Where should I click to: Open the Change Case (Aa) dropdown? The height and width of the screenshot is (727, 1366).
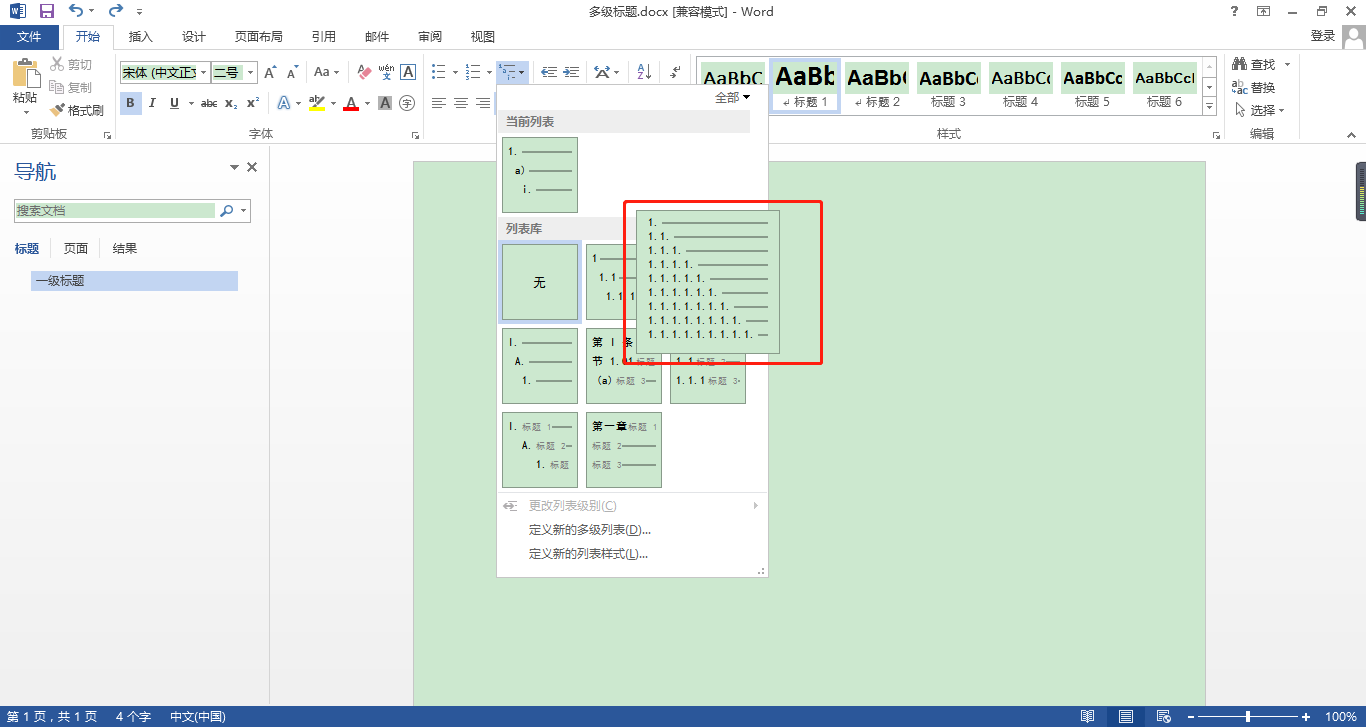326,72
